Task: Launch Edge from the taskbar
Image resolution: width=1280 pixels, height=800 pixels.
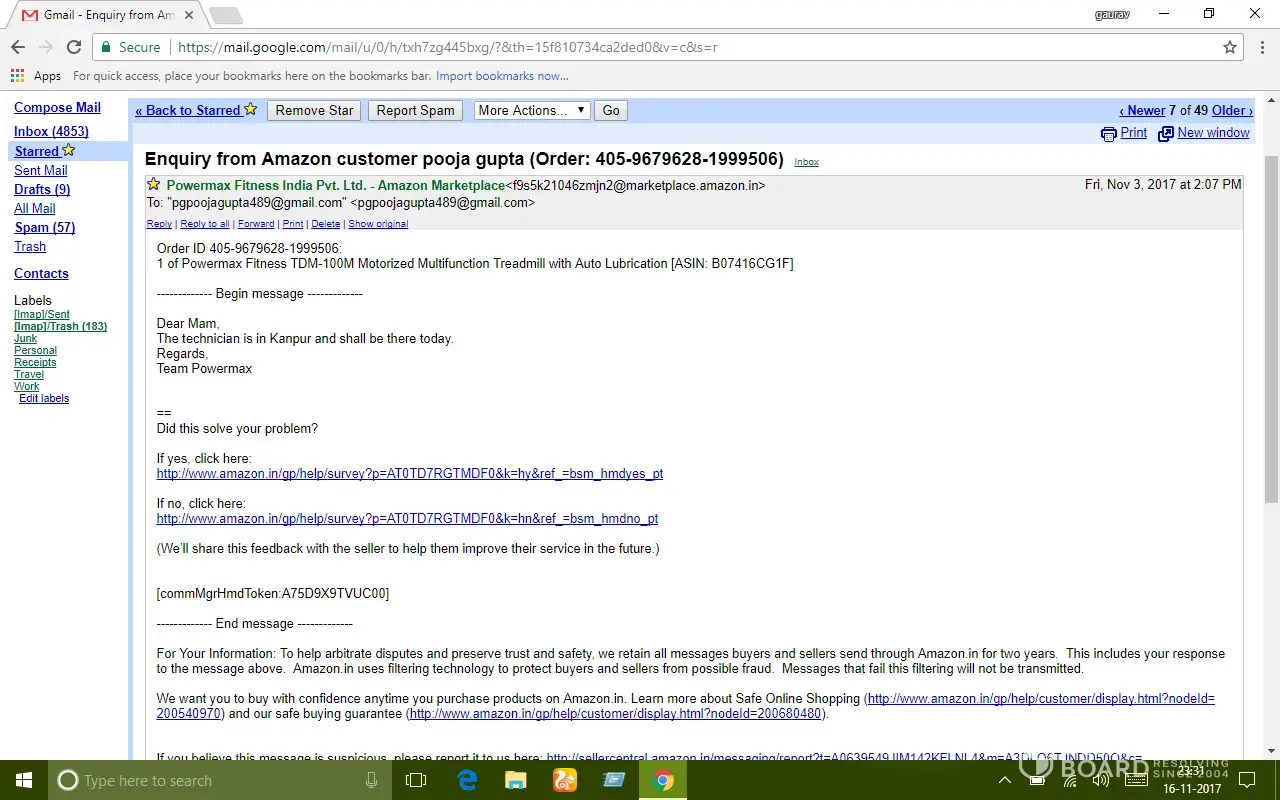Action: pyautogui.click(x=467, y=780)
